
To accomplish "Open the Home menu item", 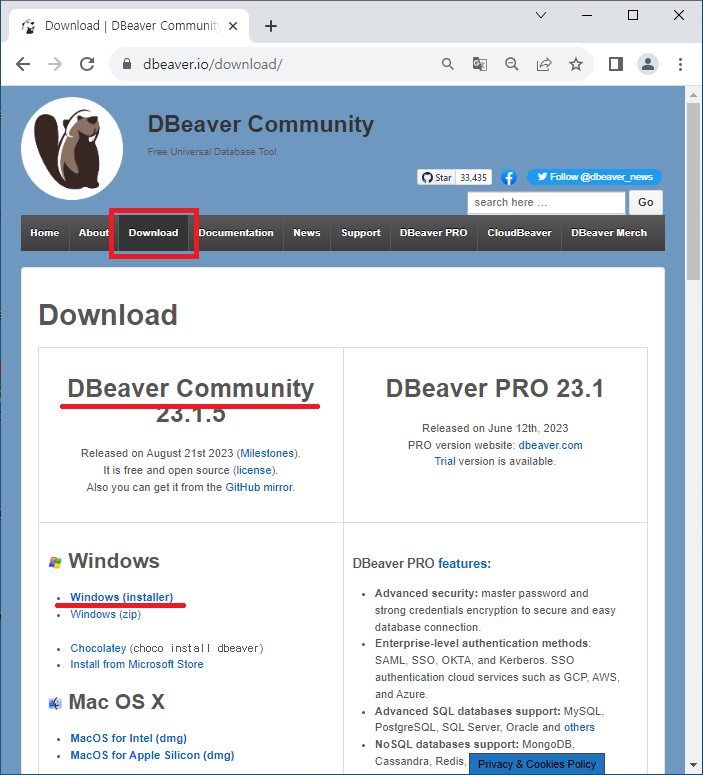I will [x=44, y=233].
